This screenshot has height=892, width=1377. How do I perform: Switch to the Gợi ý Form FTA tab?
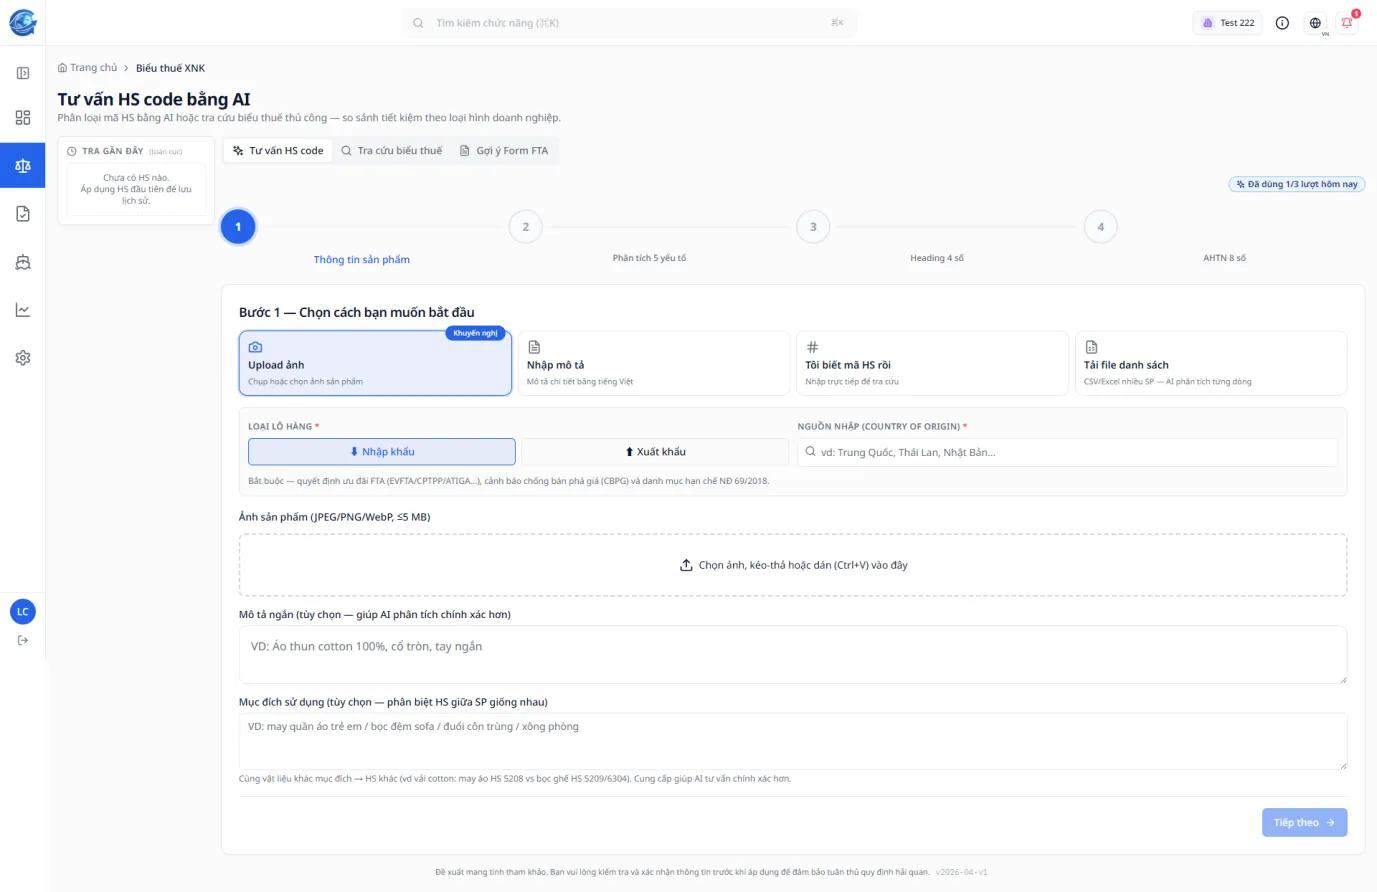(x=504, y=151)
